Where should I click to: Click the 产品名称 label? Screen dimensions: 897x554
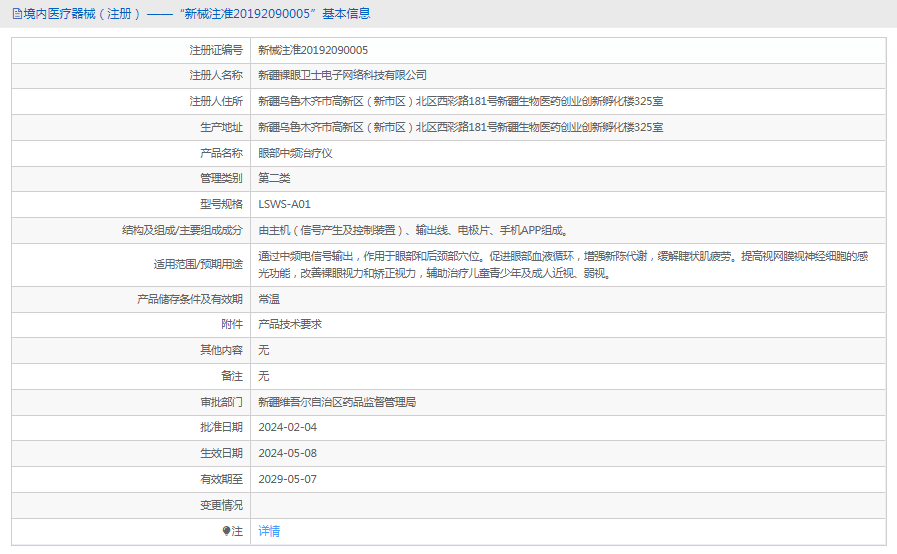[x=221, y=153]
